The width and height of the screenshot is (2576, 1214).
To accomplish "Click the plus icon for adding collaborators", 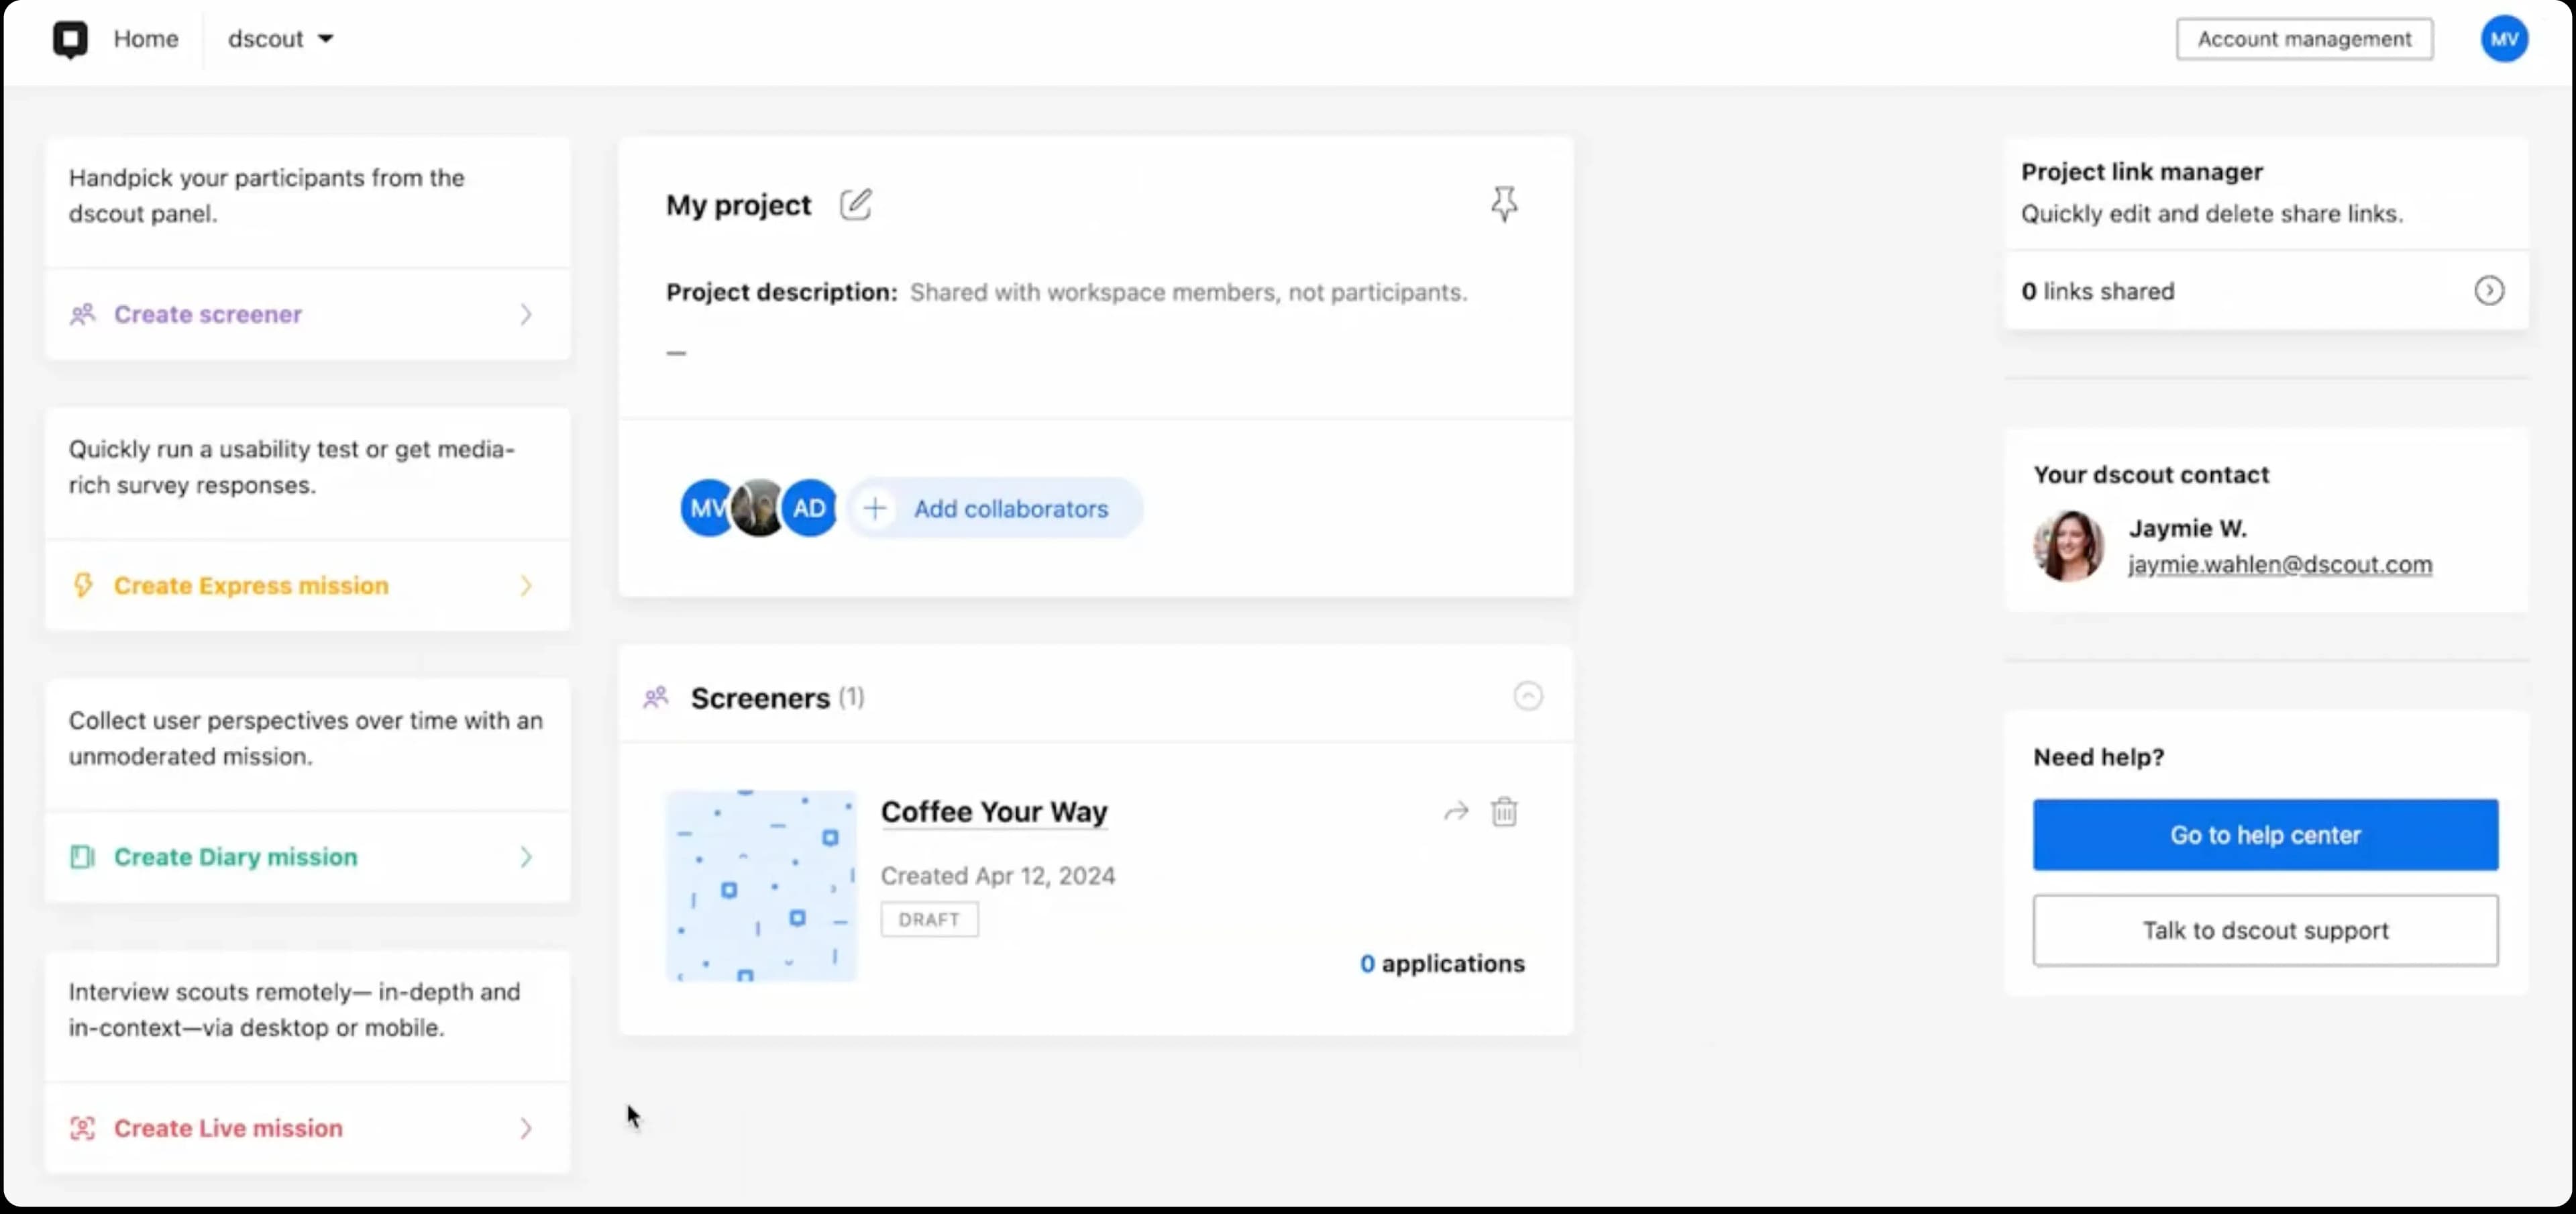I will 875,508.
